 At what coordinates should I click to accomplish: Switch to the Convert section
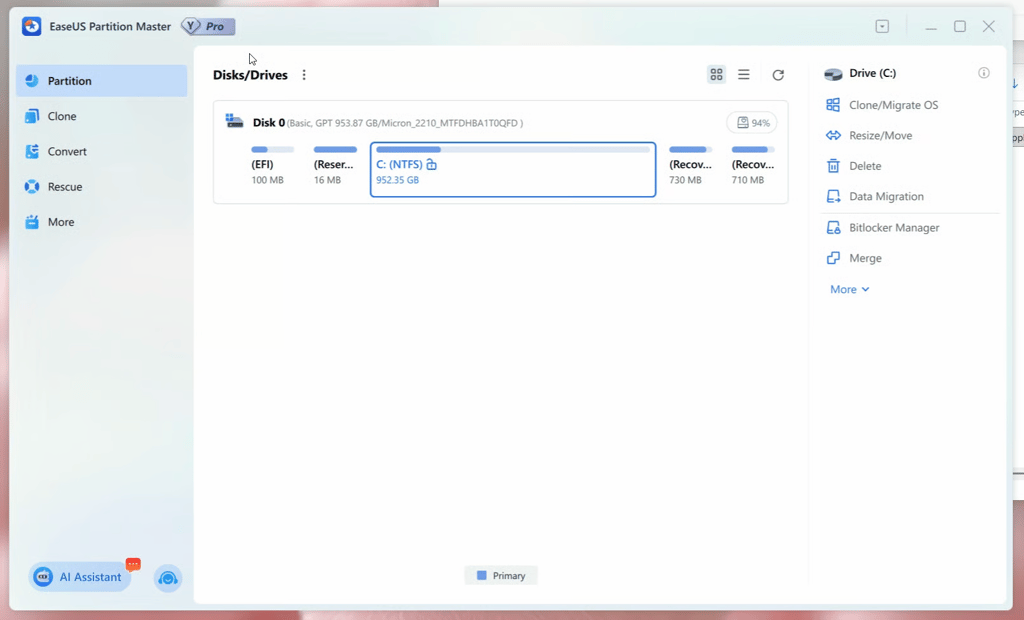coord(101,152)
